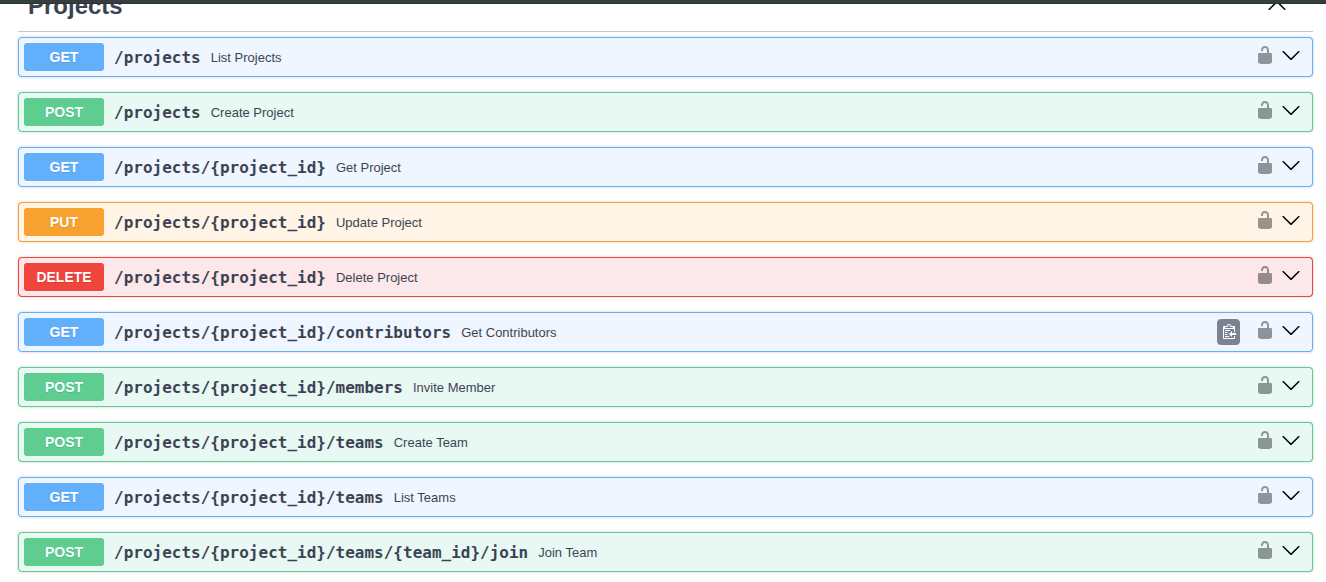Collapse the Projects section arrow
Screen dimensions: 1326x582
pyautogui.click(x=1276, y=6)
